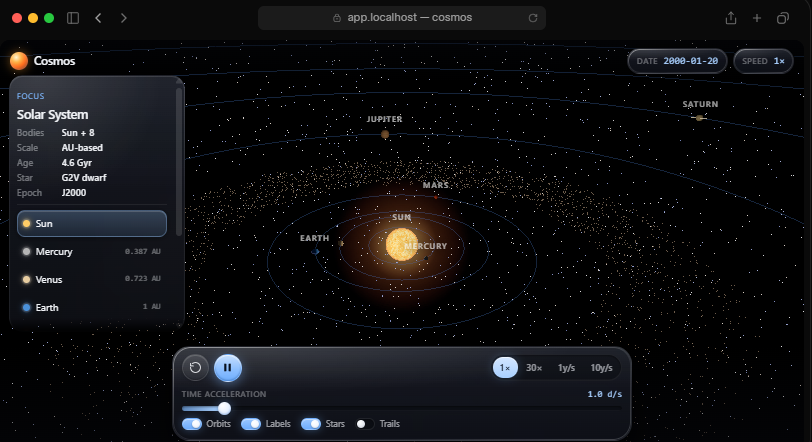
Task: Pause the simulation playback
Action: [x=227, y=367]
